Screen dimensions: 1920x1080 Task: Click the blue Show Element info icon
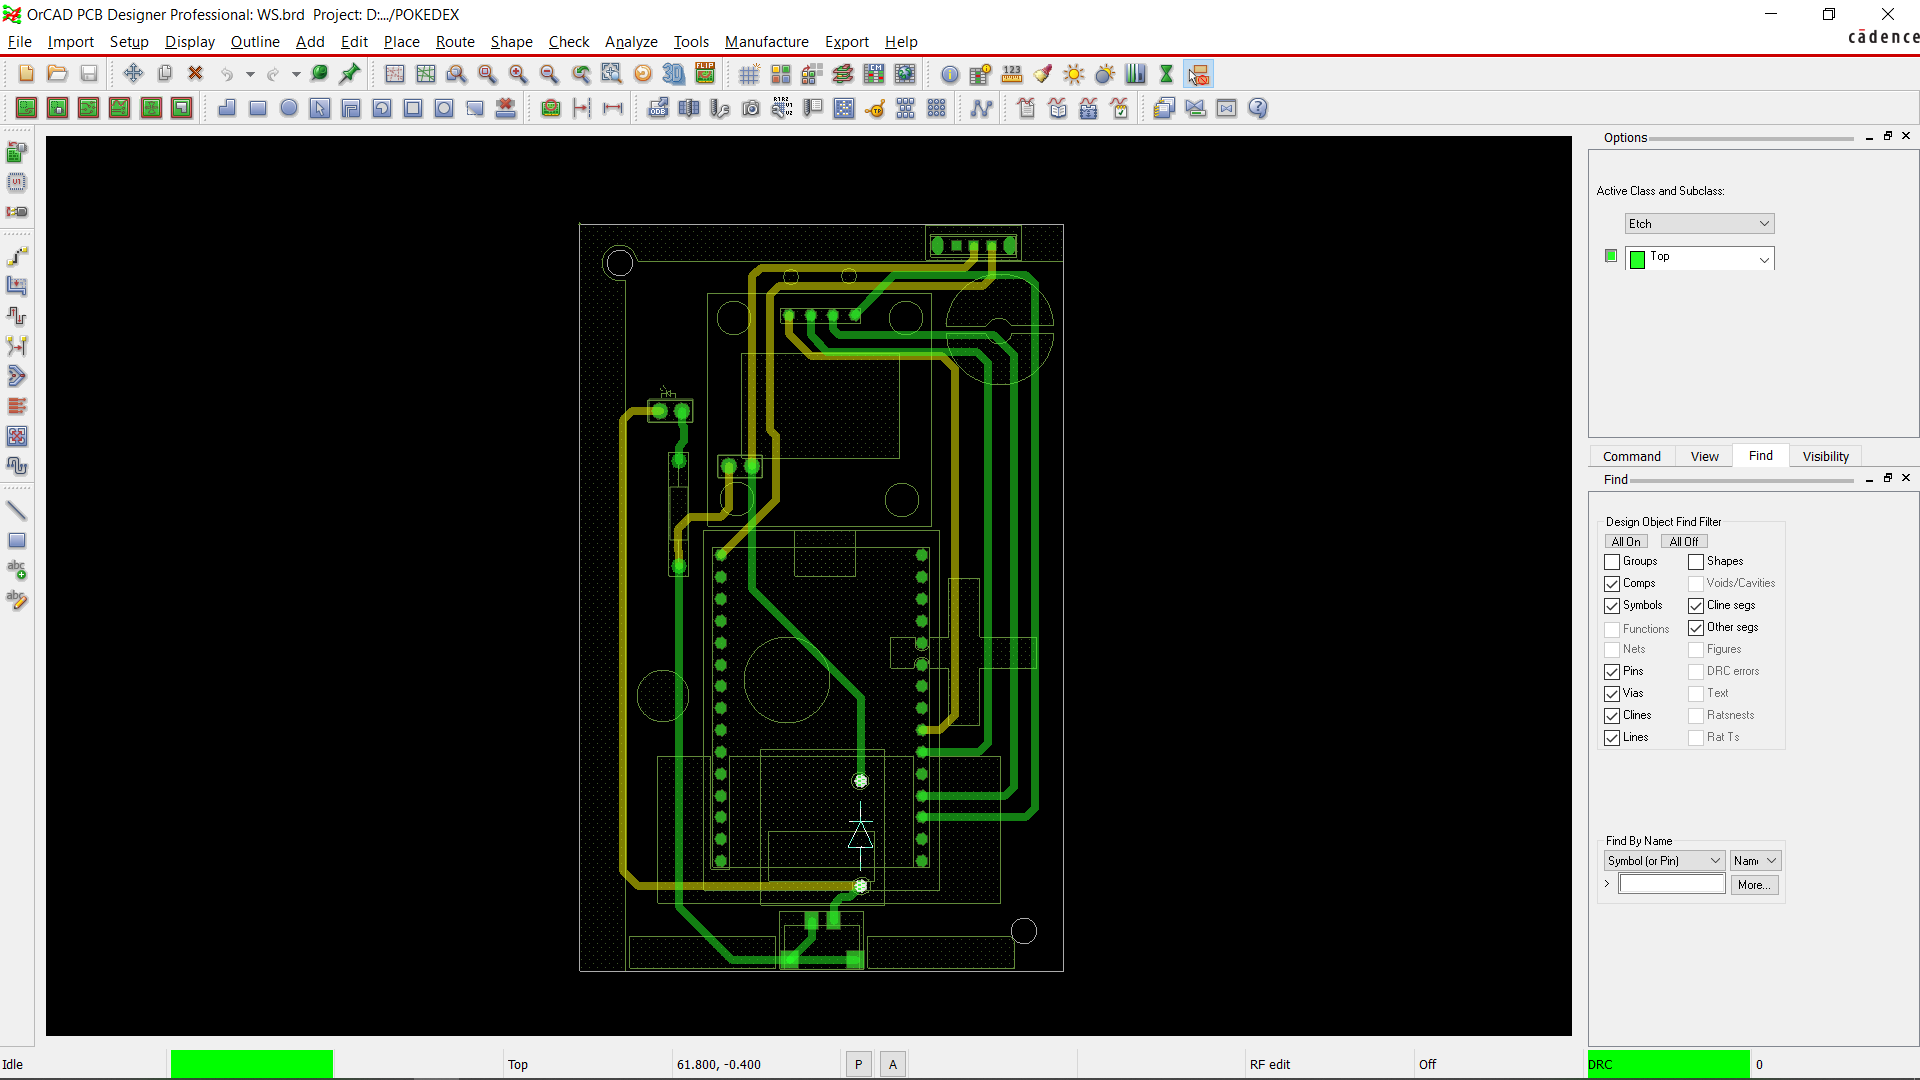pyautogui.click(x=950, y=74)
